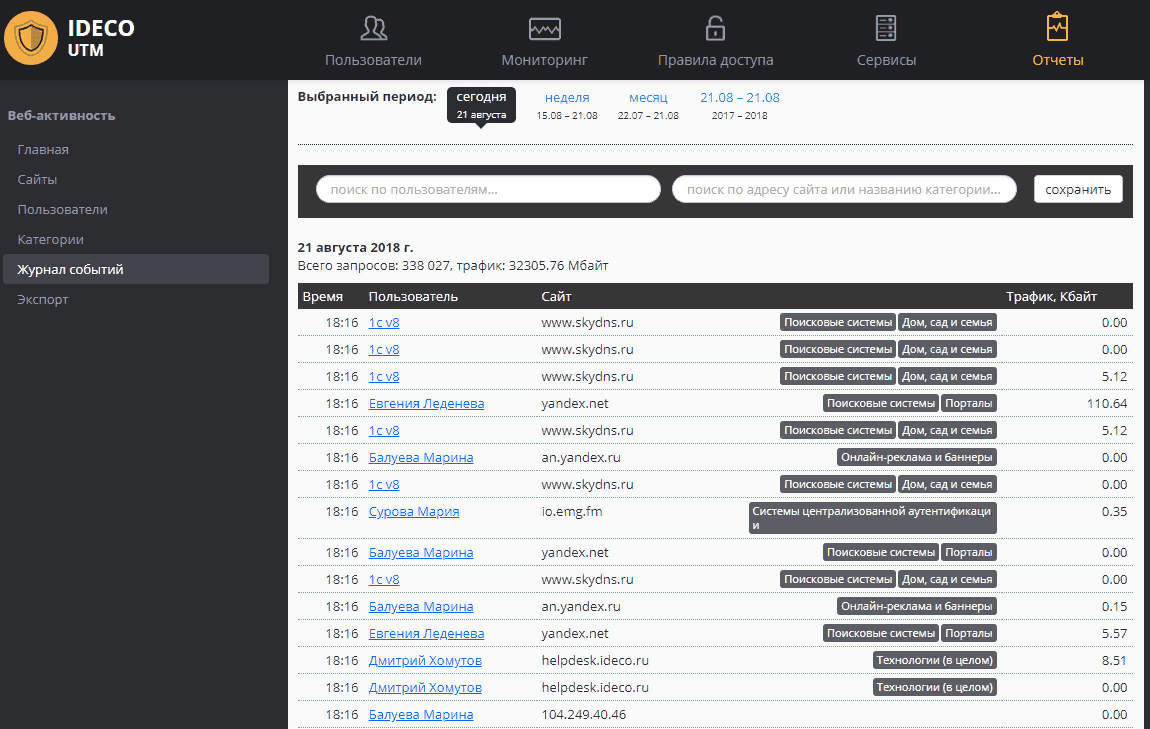Click the Онлайн-реклама и баннеры category tag
Viewport: 1150px width, 729px height.
pyautogui.click(x=917, y=457)
